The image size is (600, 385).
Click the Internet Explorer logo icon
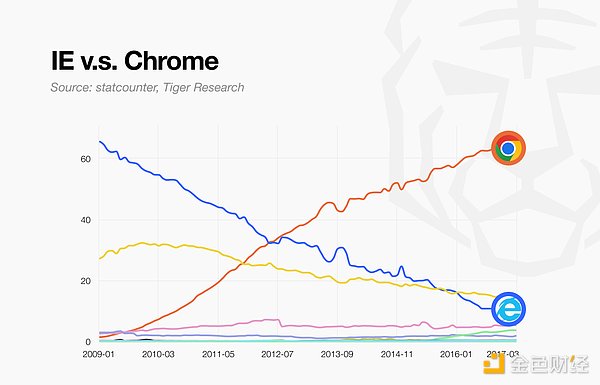coord(509,309)
